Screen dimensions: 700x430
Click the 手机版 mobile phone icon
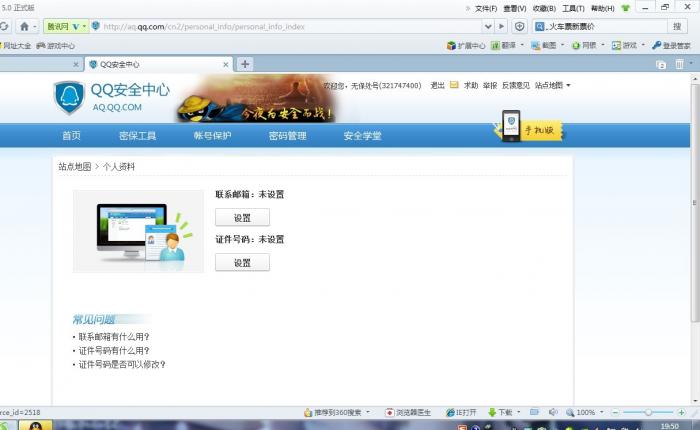[511, 125]
